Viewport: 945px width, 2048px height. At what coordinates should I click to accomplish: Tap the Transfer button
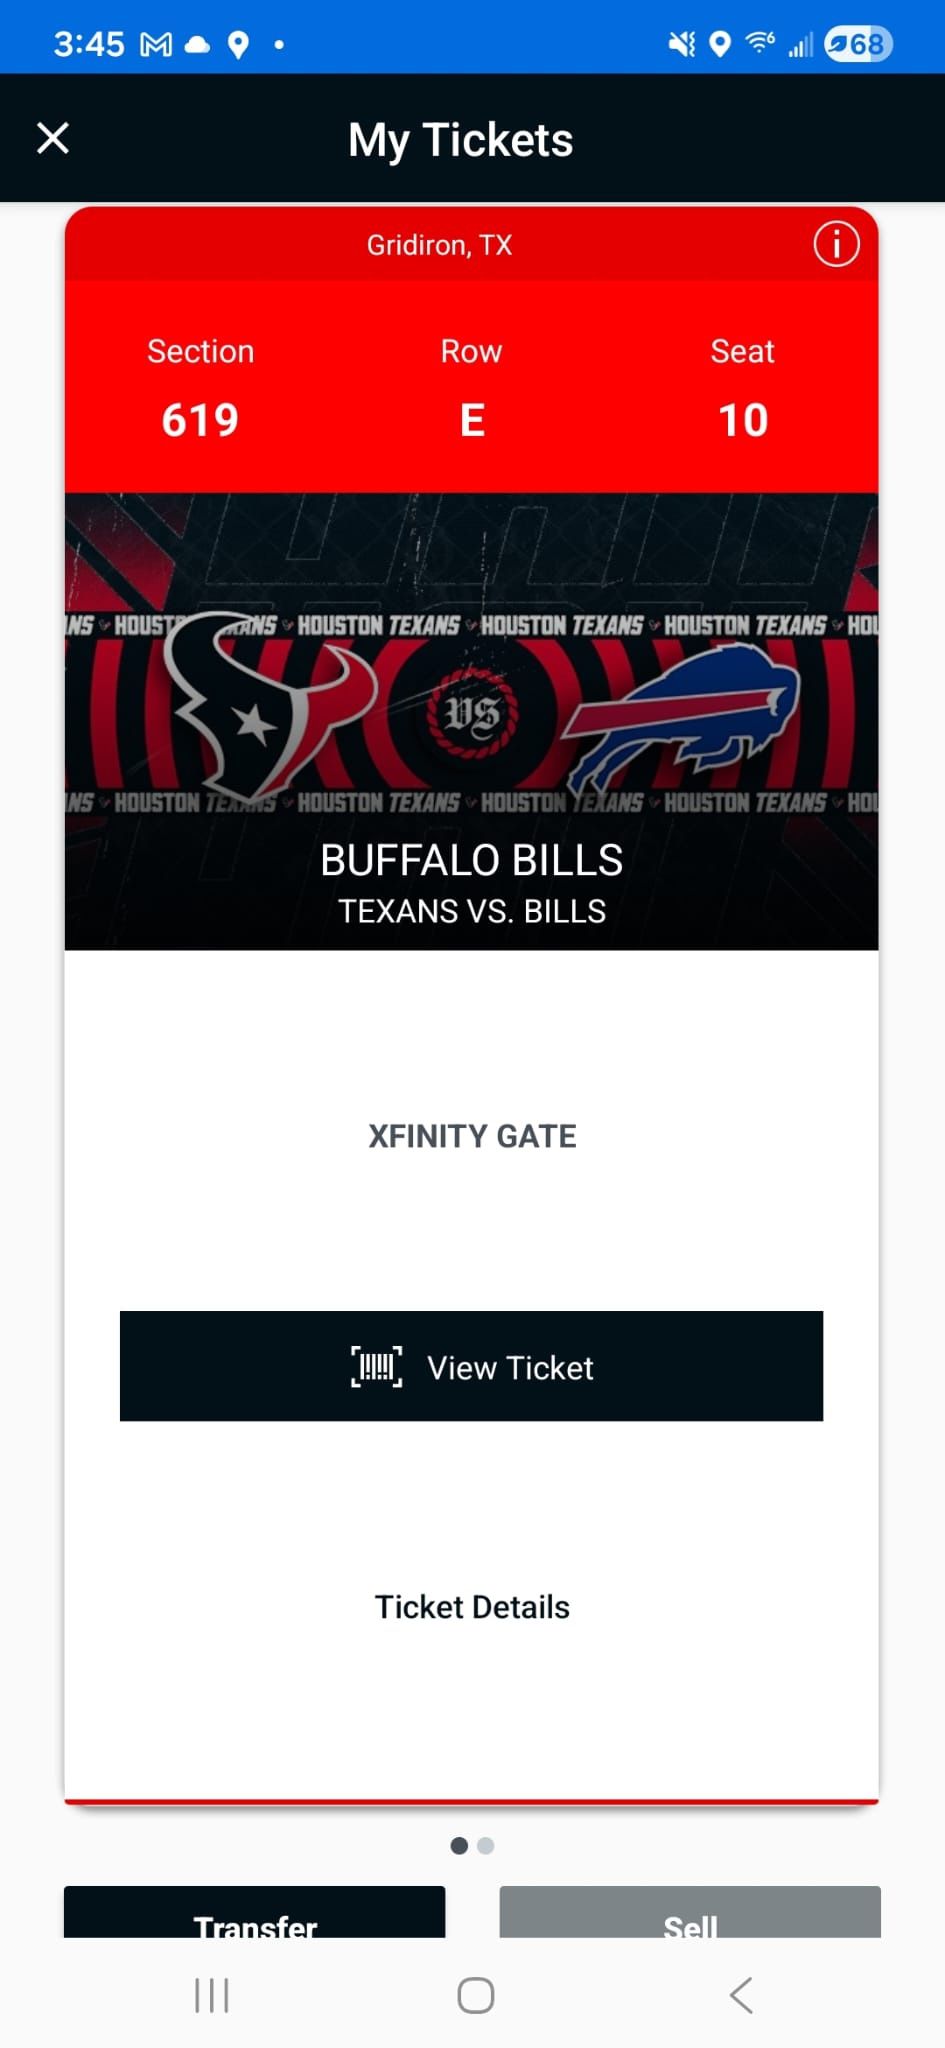point(254,1915)
